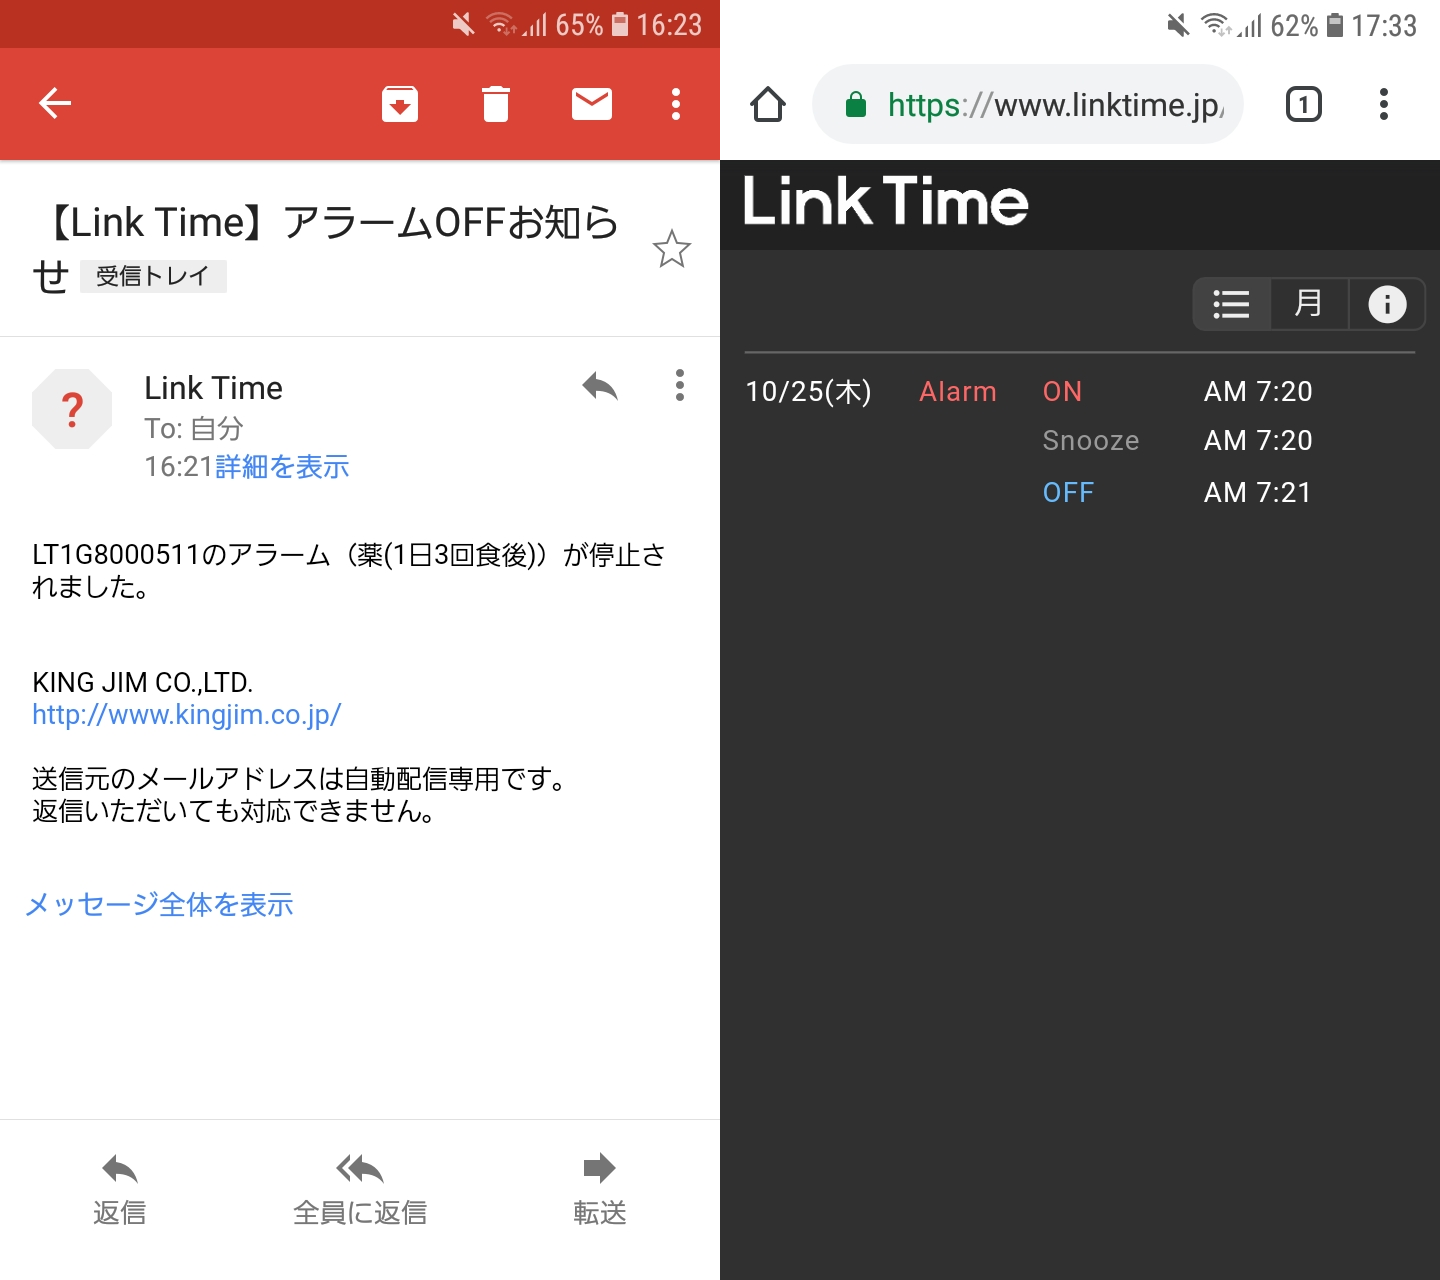Open the browser tab switcher
The image size is (1440, 1280).
pos(1303,104)
